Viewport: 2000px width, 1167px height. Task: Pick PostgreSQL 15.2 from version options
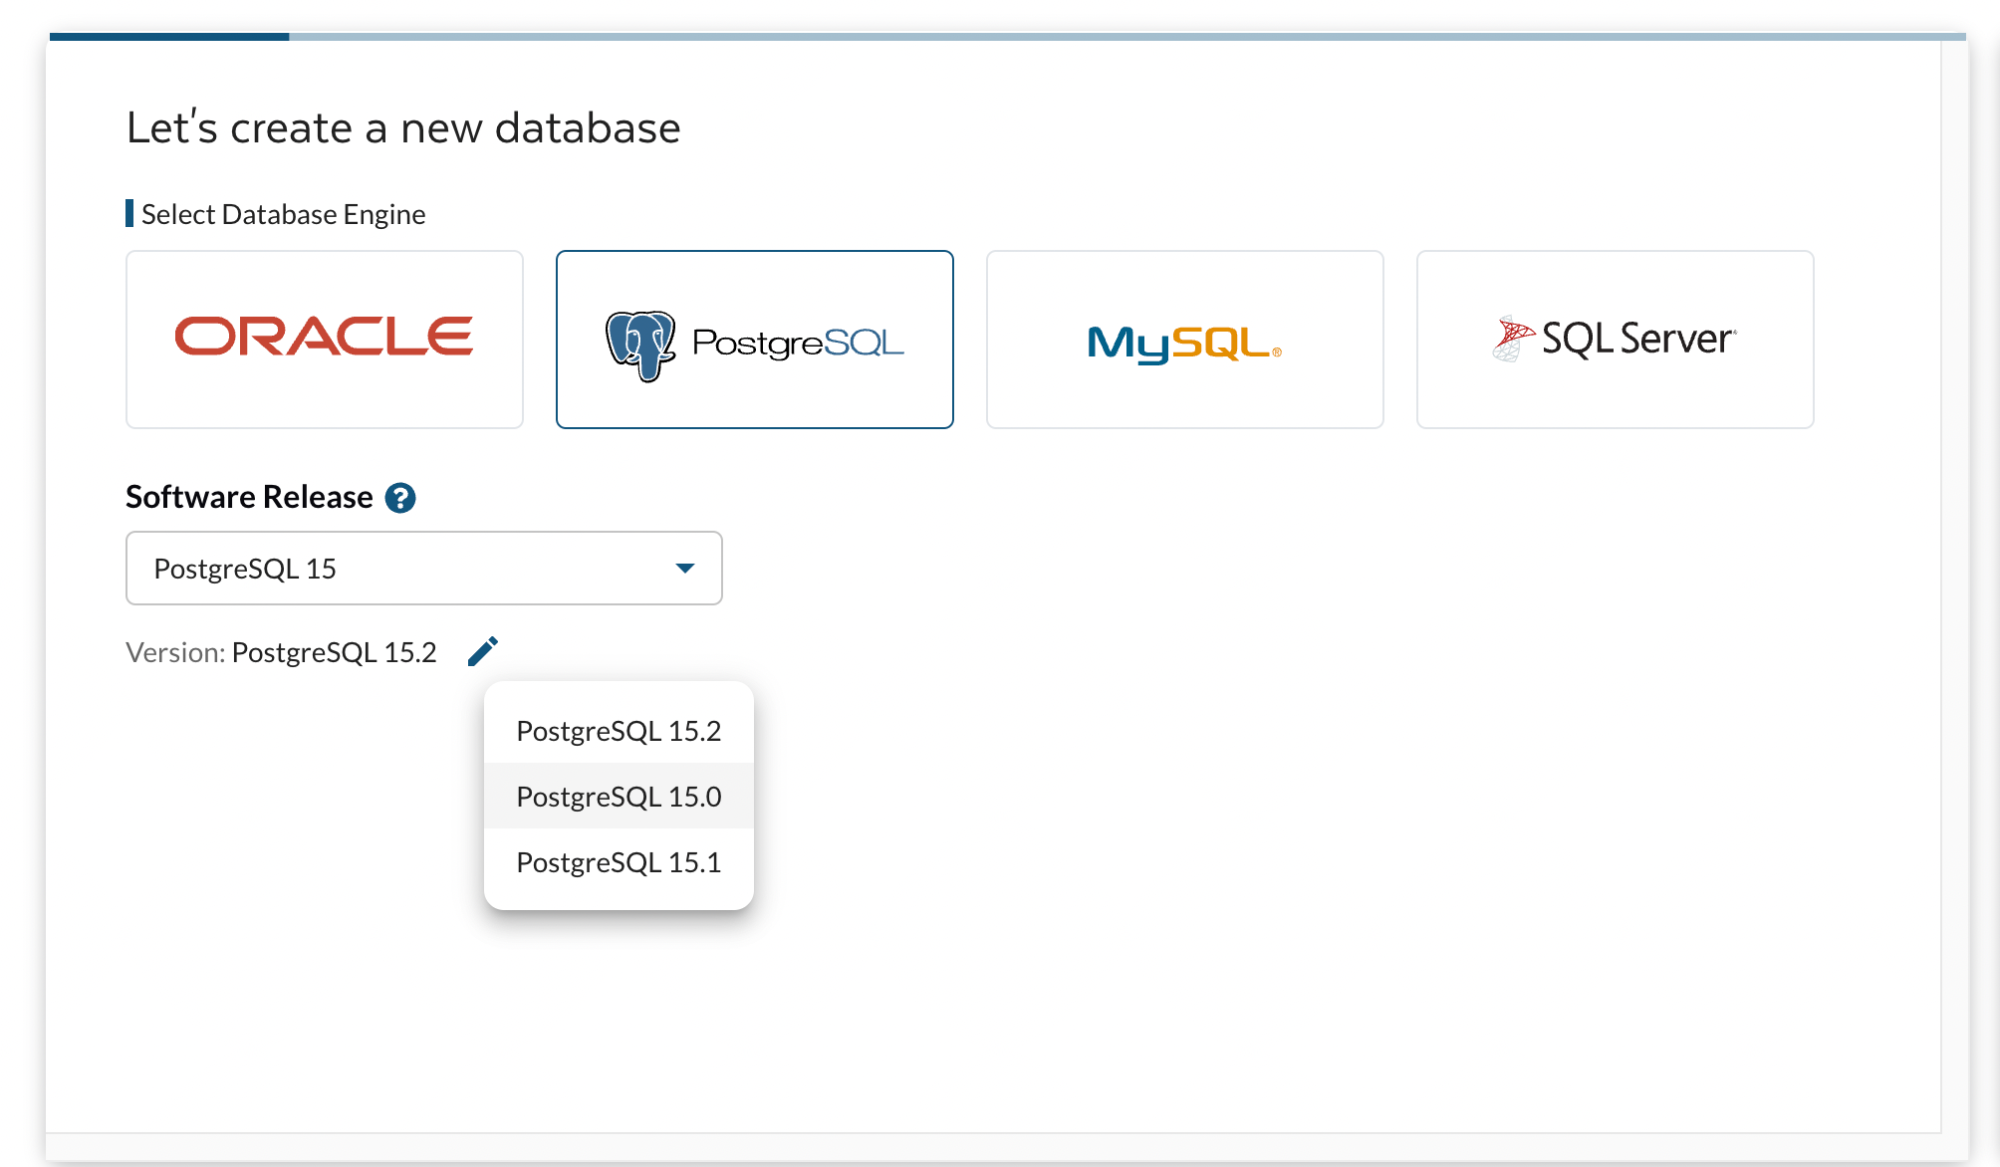618,730
